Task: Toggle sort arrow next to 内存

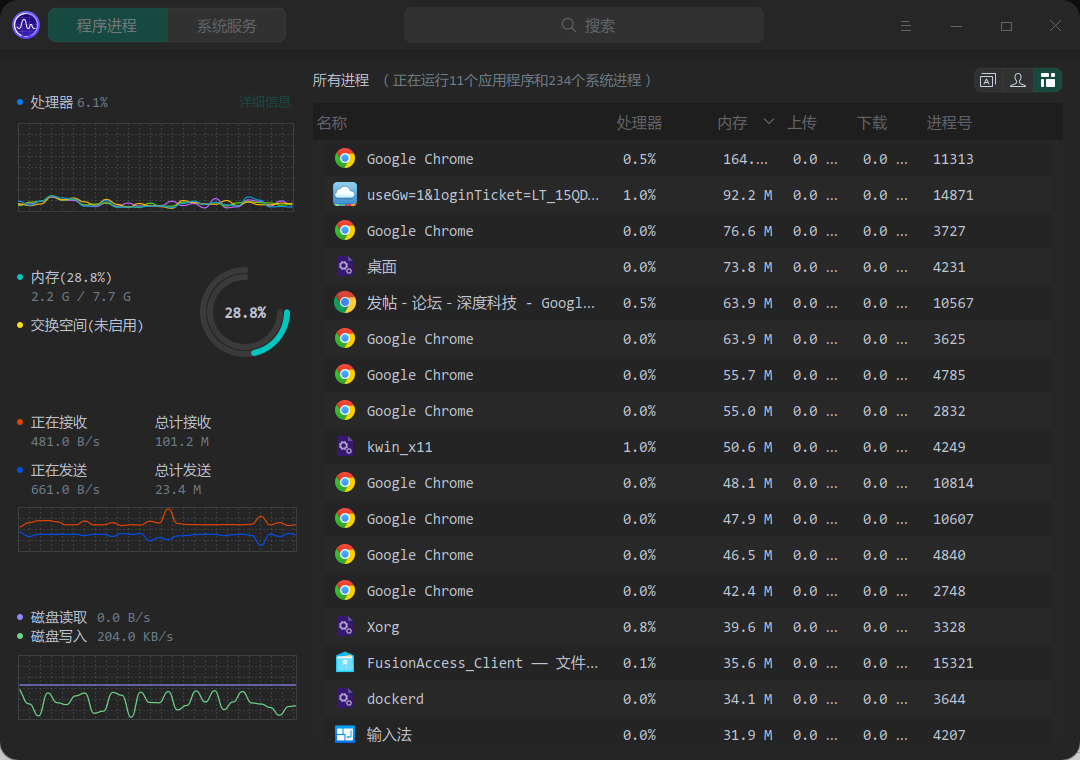Action: [769, 122]
